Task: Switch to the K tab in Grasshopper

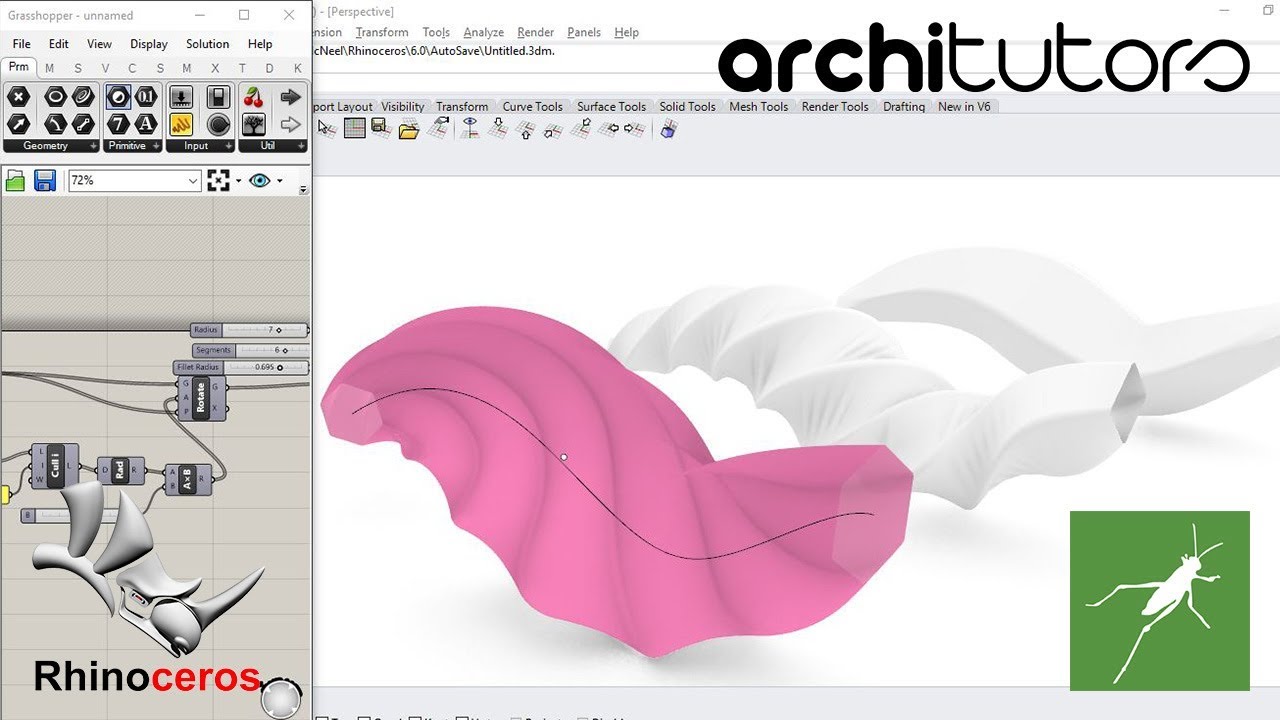Action: click(297, 68)
